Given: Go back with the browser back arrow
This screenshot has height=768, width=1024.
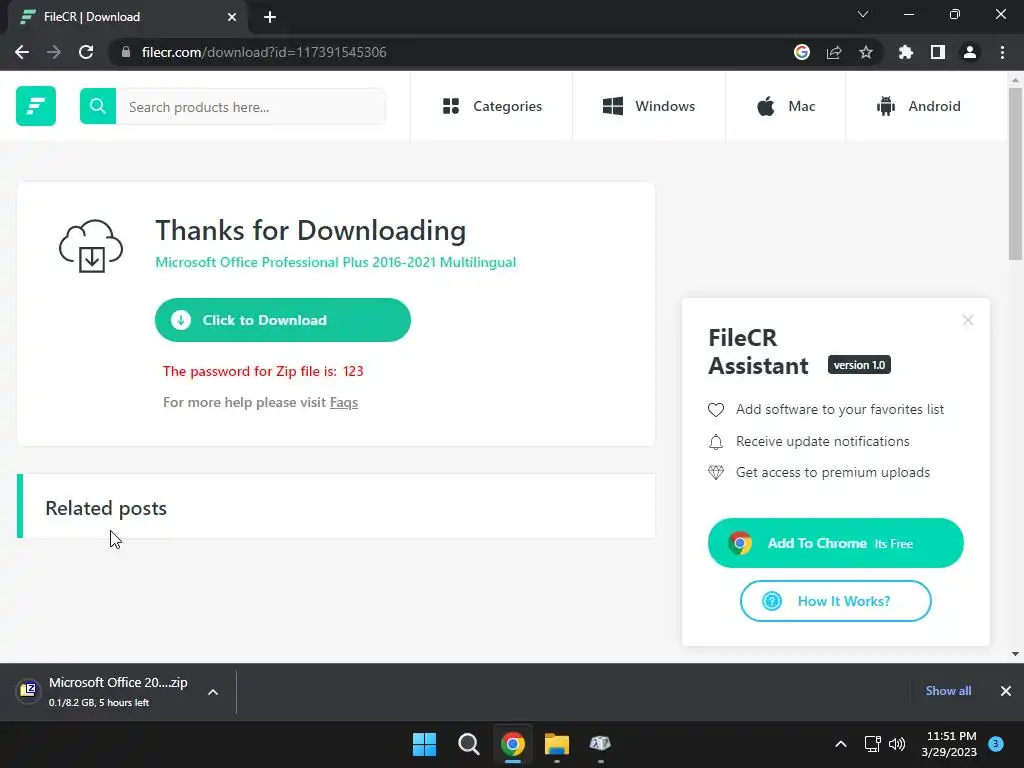Looking at the screenshot, I should point(22,52).
